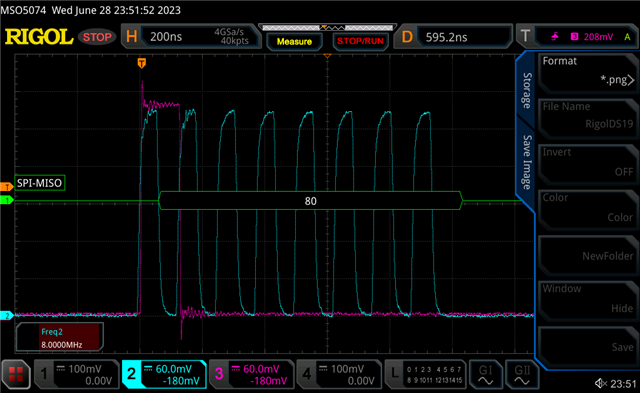Toggle channel 3 display
Screen dimensions: 640x393
[x=251, y=374]
